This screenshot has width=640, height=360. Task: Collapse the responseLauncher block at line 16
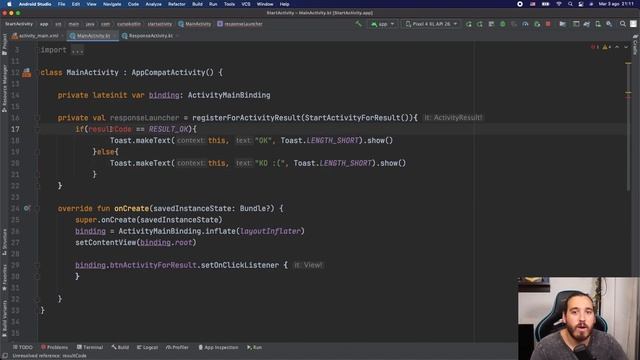[37, 118]
